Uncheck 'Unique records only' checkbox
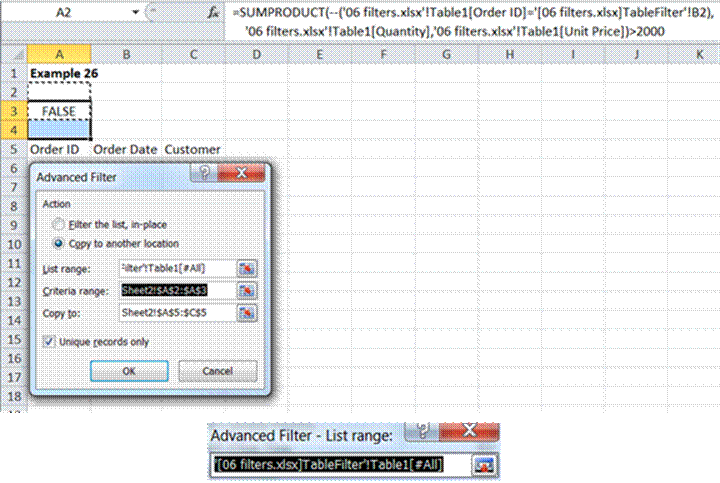 48,341
